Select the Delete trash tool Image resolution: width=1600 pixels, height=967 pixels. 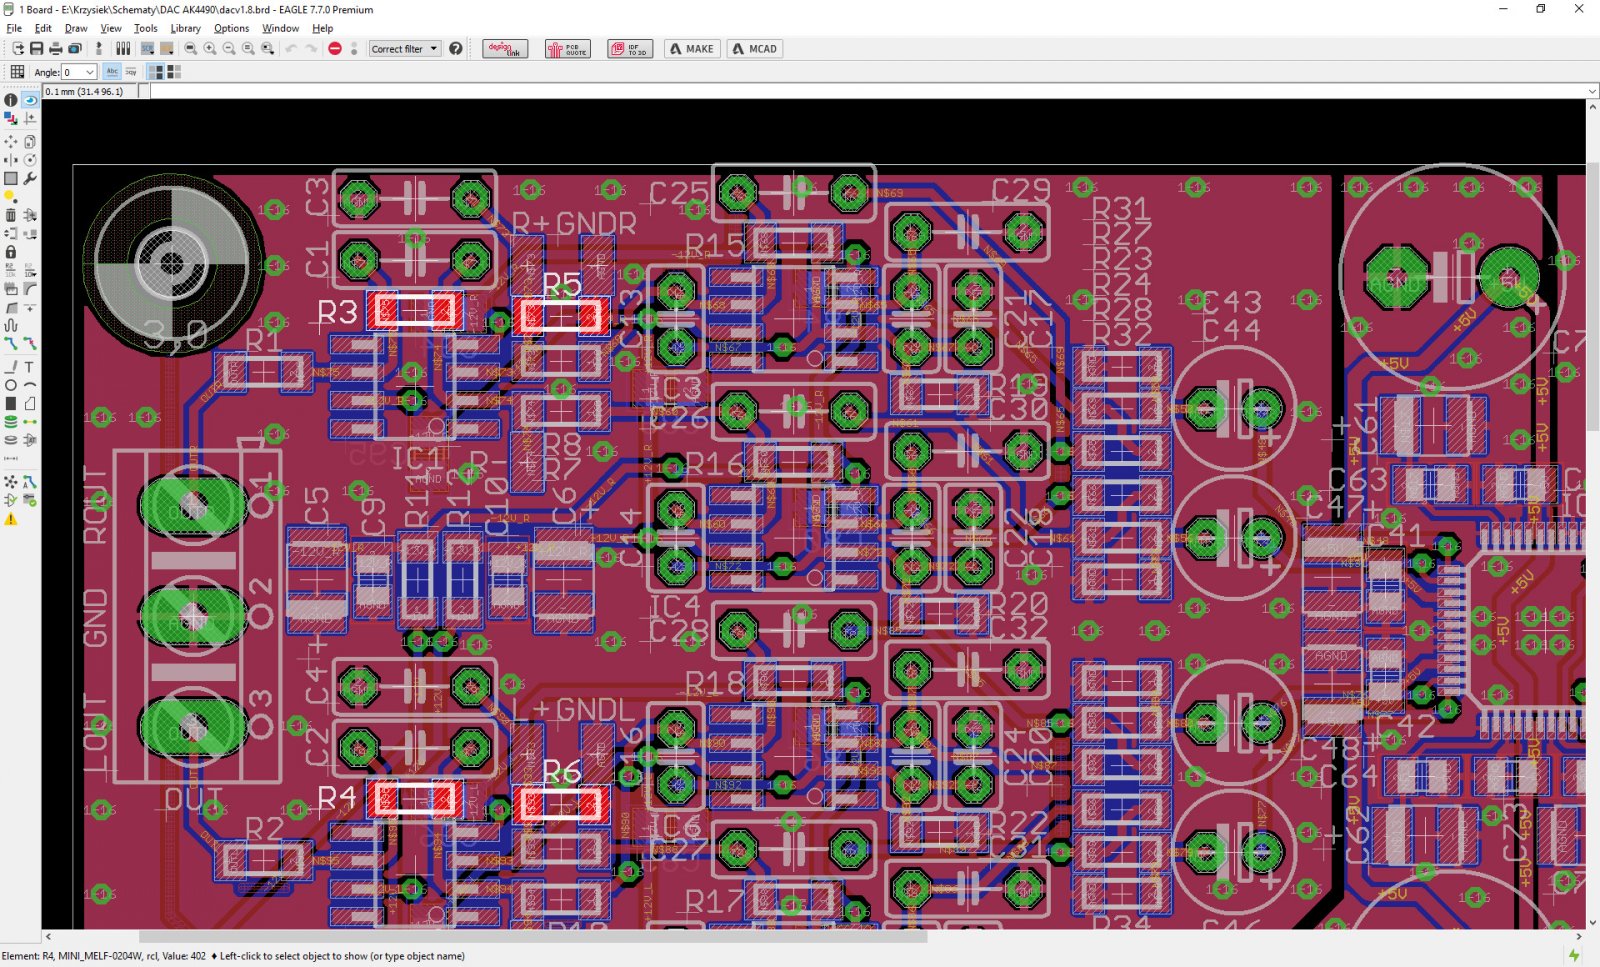pos(10,215)
